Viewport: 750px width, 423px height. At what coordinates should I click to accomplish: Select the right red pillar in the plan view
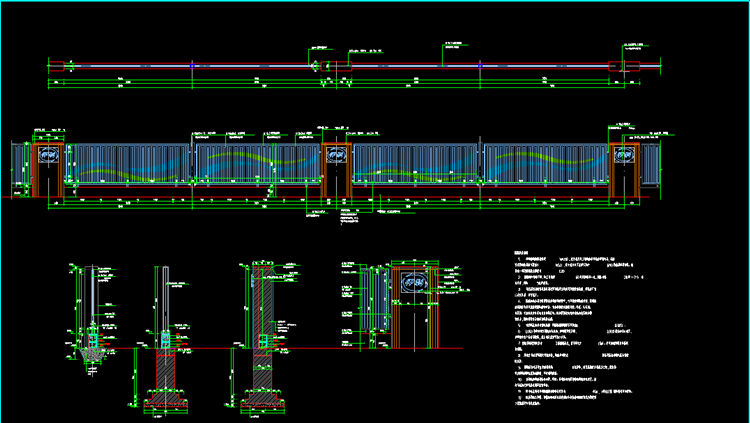coord(617,66)
